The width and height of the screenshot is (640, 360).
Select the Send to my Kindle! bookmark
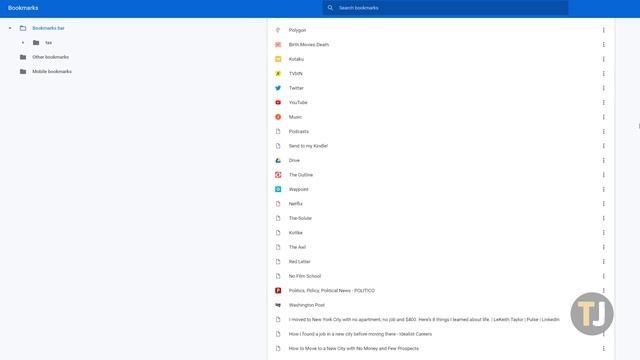(x=308, y=146)
